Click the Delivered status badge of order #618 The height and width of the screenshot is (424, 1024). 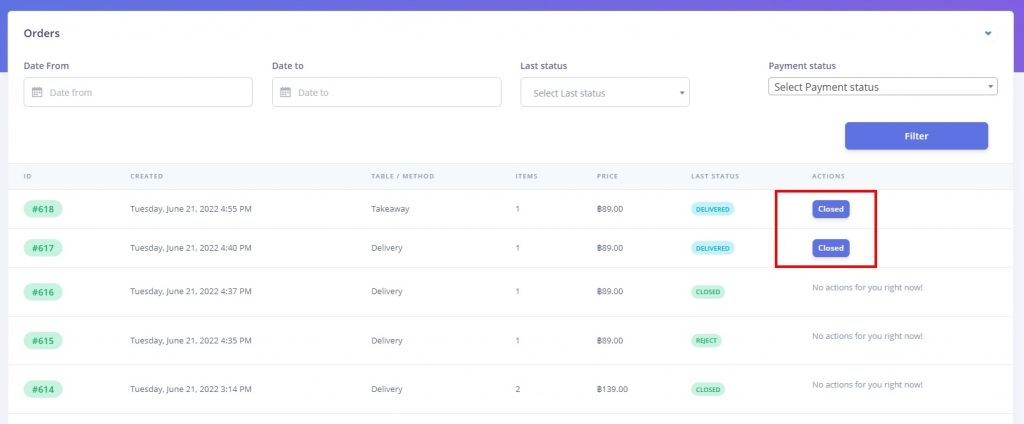pos(712,209)
